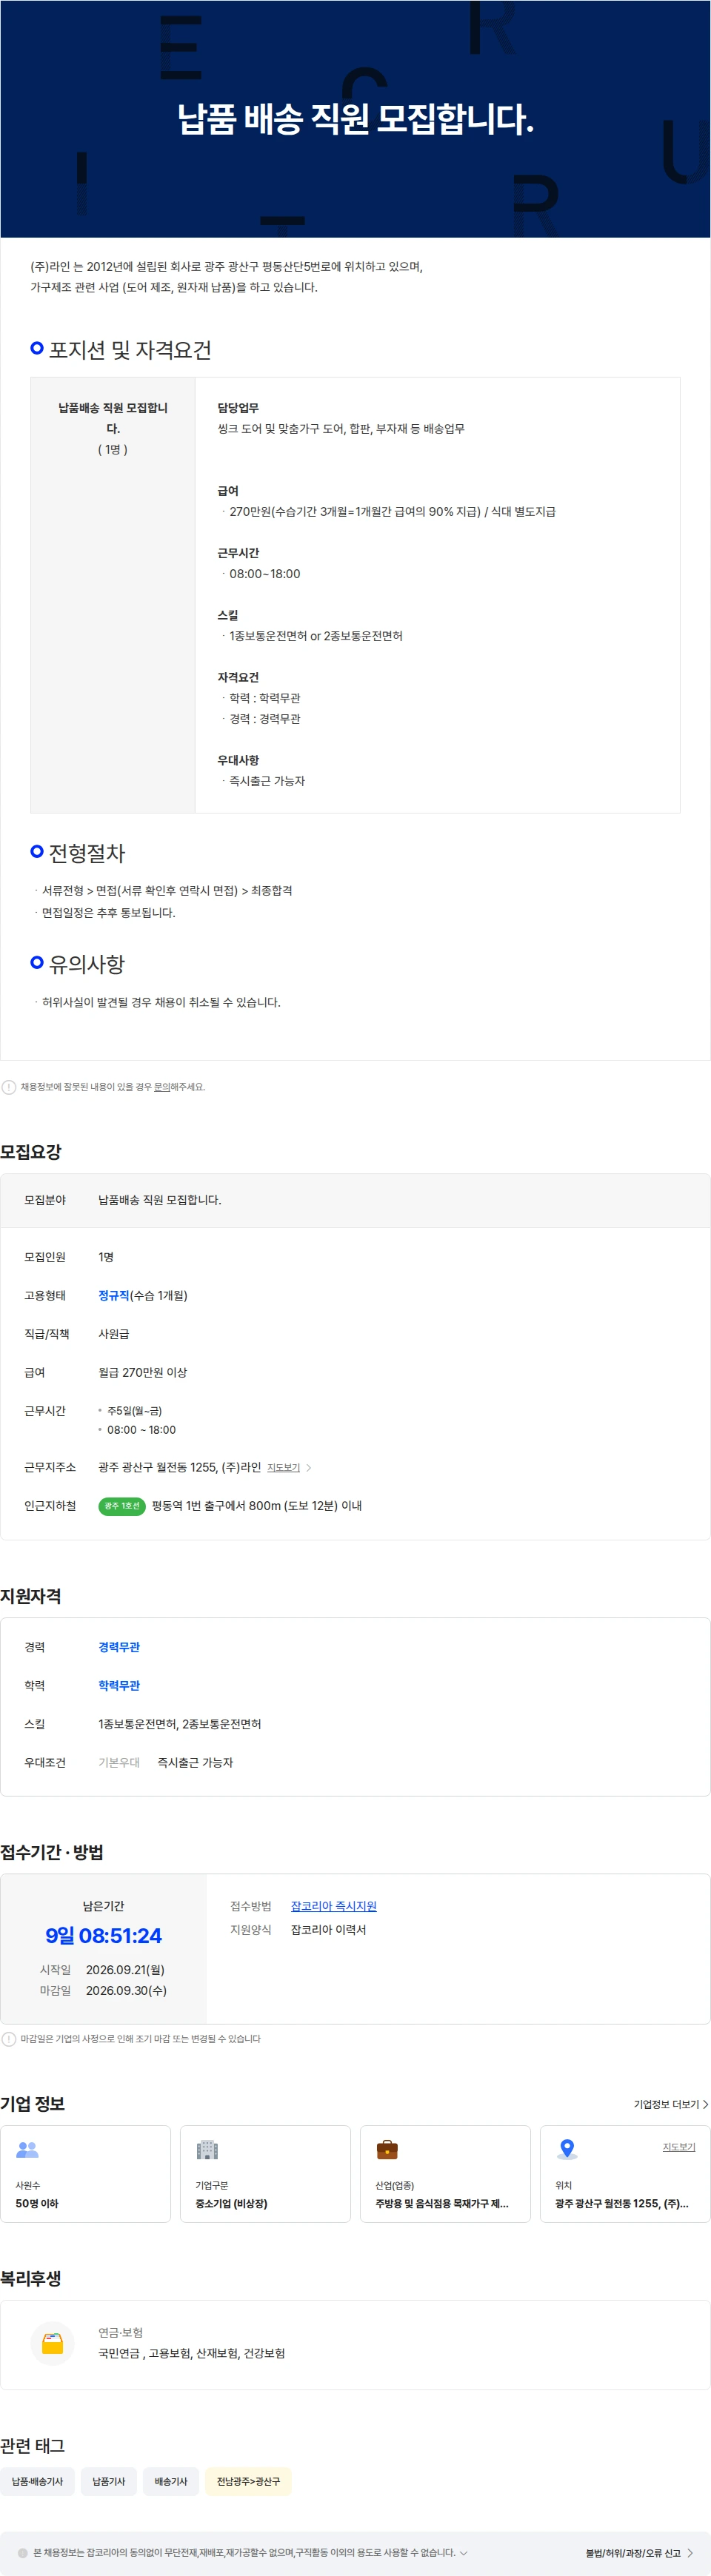This screenshot has width=711, height=2576.
Task: Click the salary text 월급 270만원 이상
Action: (x=142, y=1372)
